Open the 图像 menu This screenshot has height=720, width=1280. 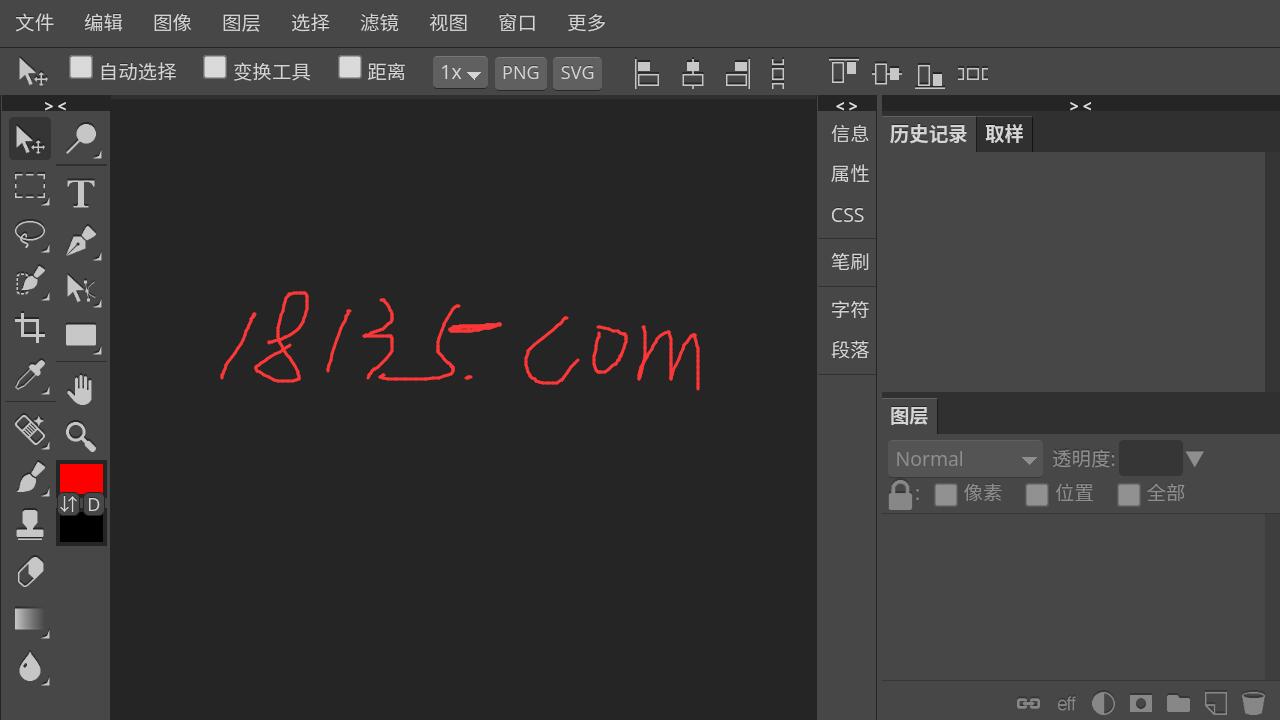point(173,23)
